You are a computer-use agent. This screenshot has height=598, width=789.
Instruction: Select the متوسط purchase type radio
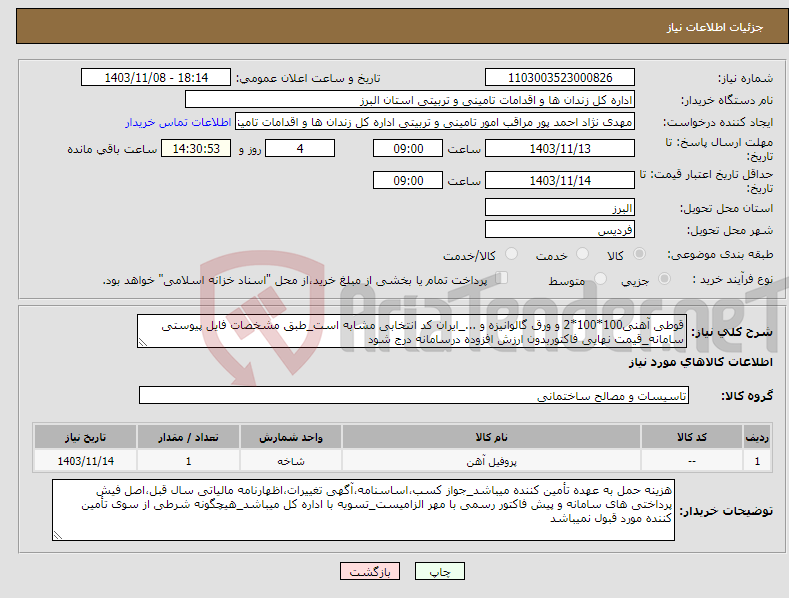600,279
